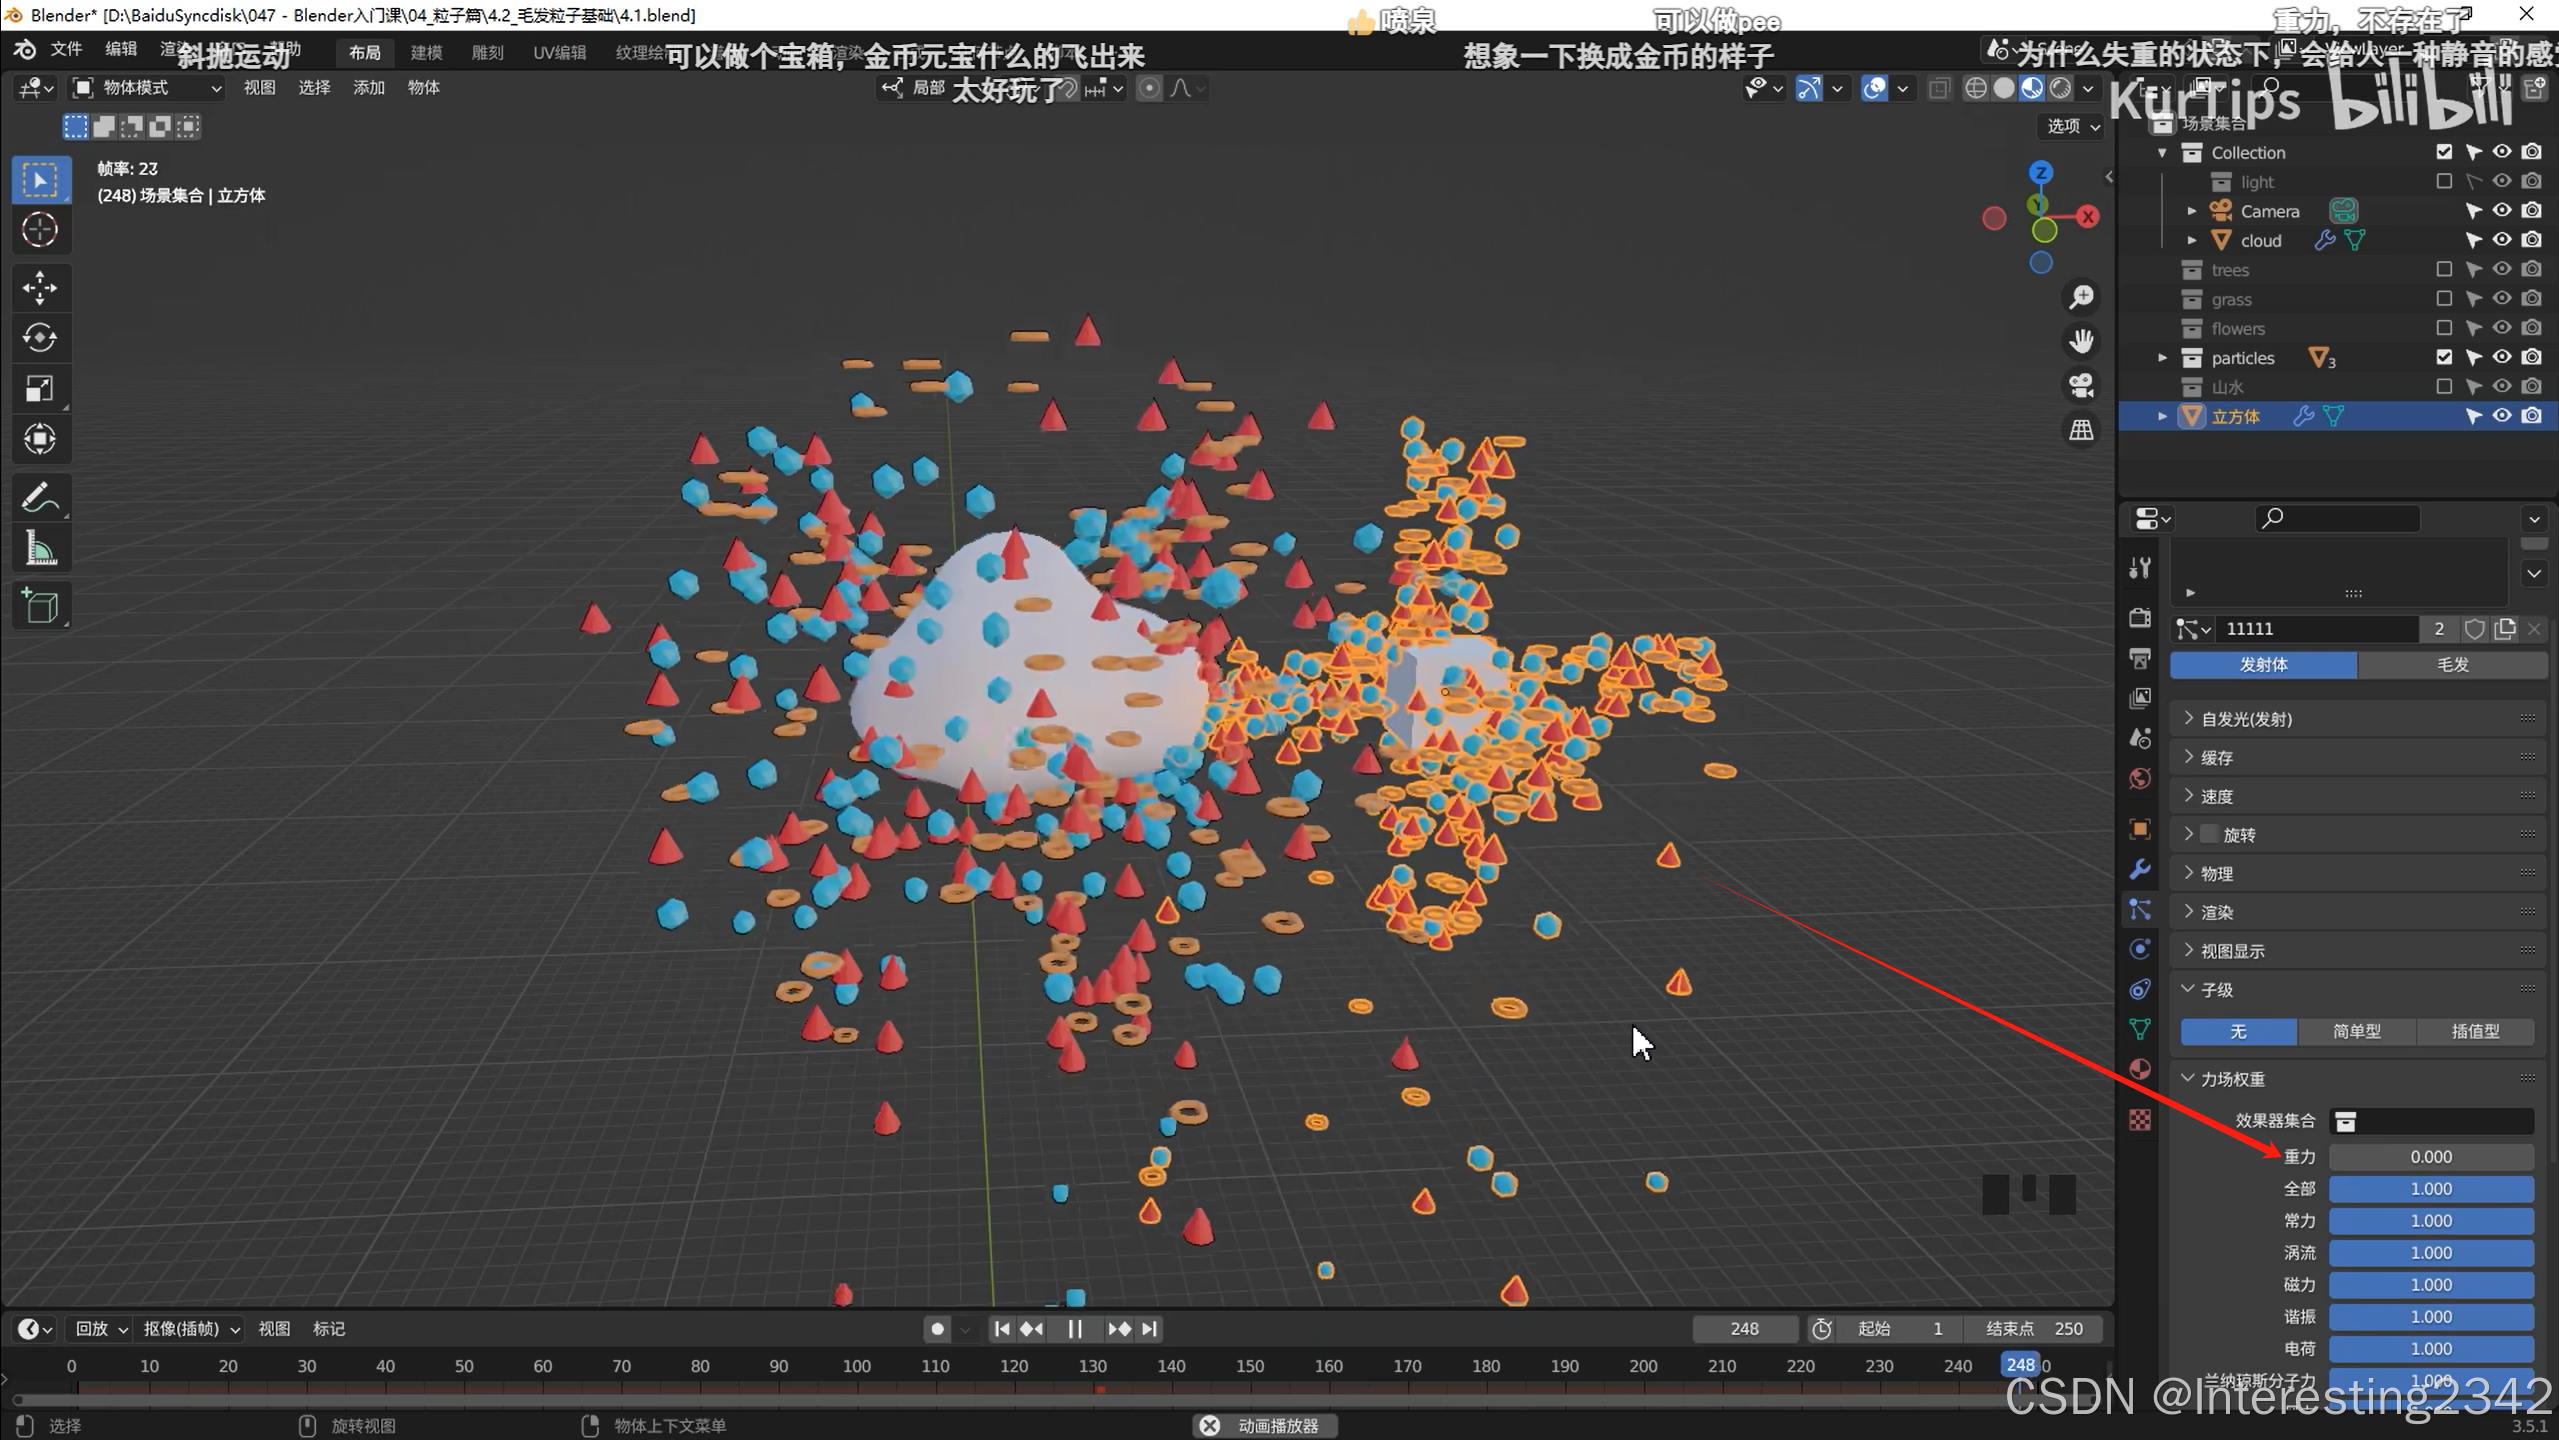Viewport: 2559px width, 1440px height.
Task: Toggle camera view icon in viewport
Action: [2081, 386]
